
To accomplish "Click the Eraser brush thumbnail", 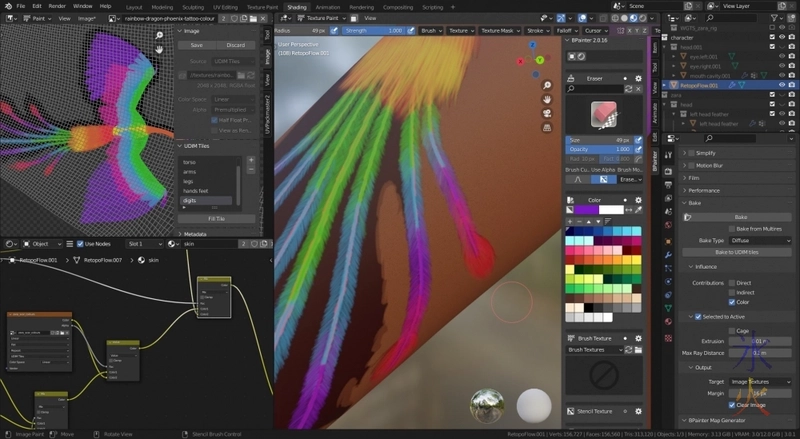I will pos(604,116).
